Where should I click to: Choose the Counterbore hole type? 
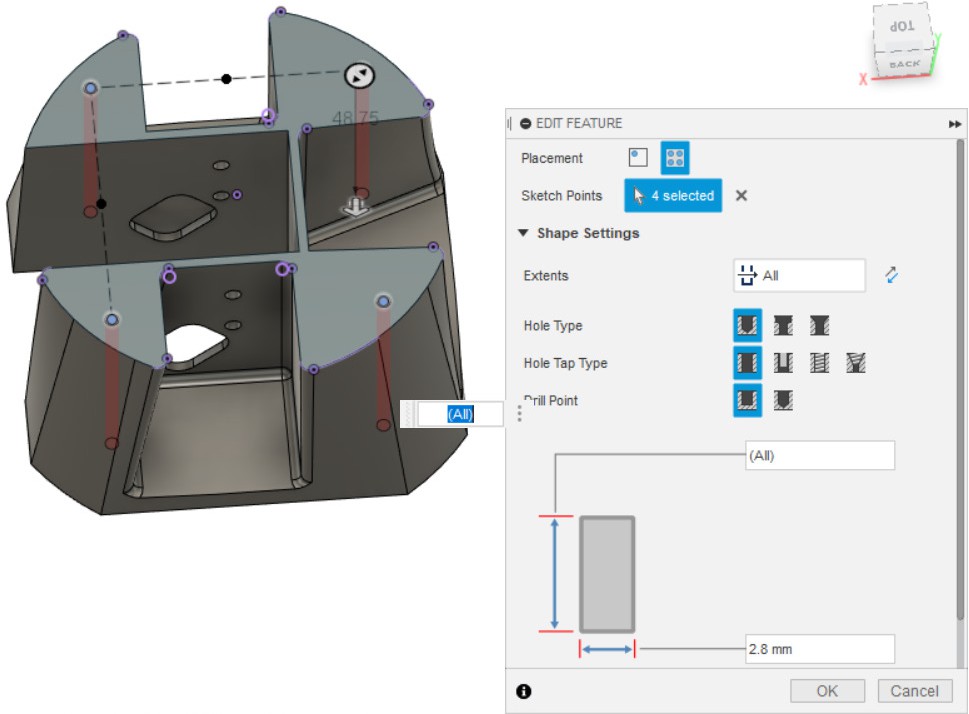pyautogui.click(x=783, y=326)
